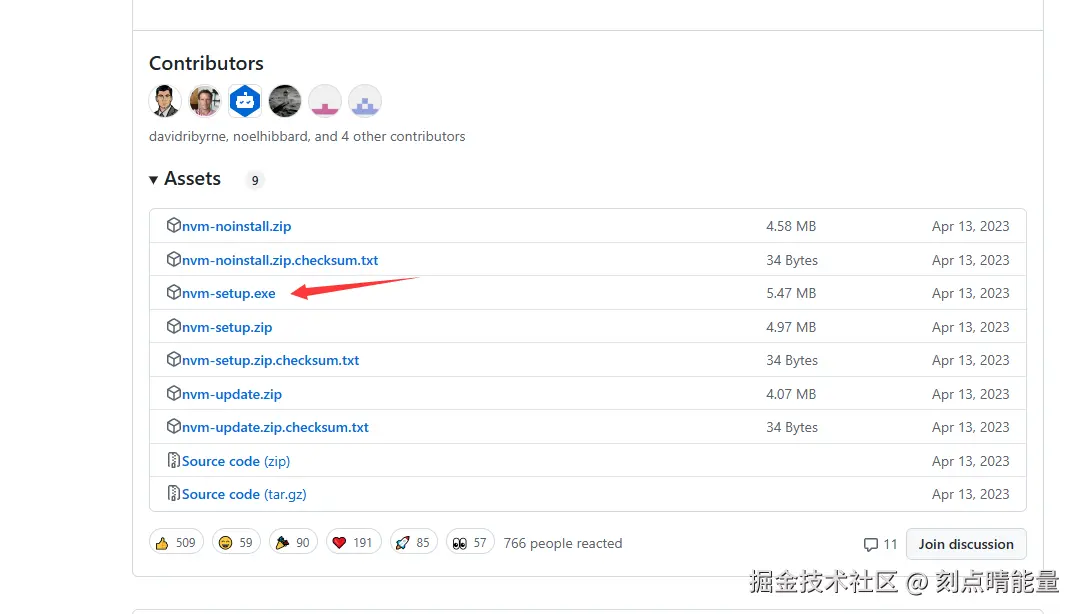Open the second contributor avatar photo

click(205, 101)
